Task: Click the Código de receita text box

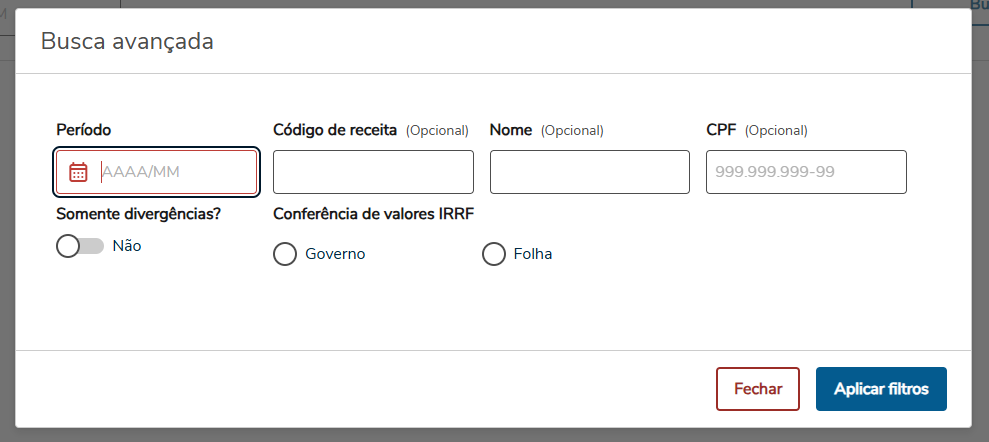Action: [373, 172]
